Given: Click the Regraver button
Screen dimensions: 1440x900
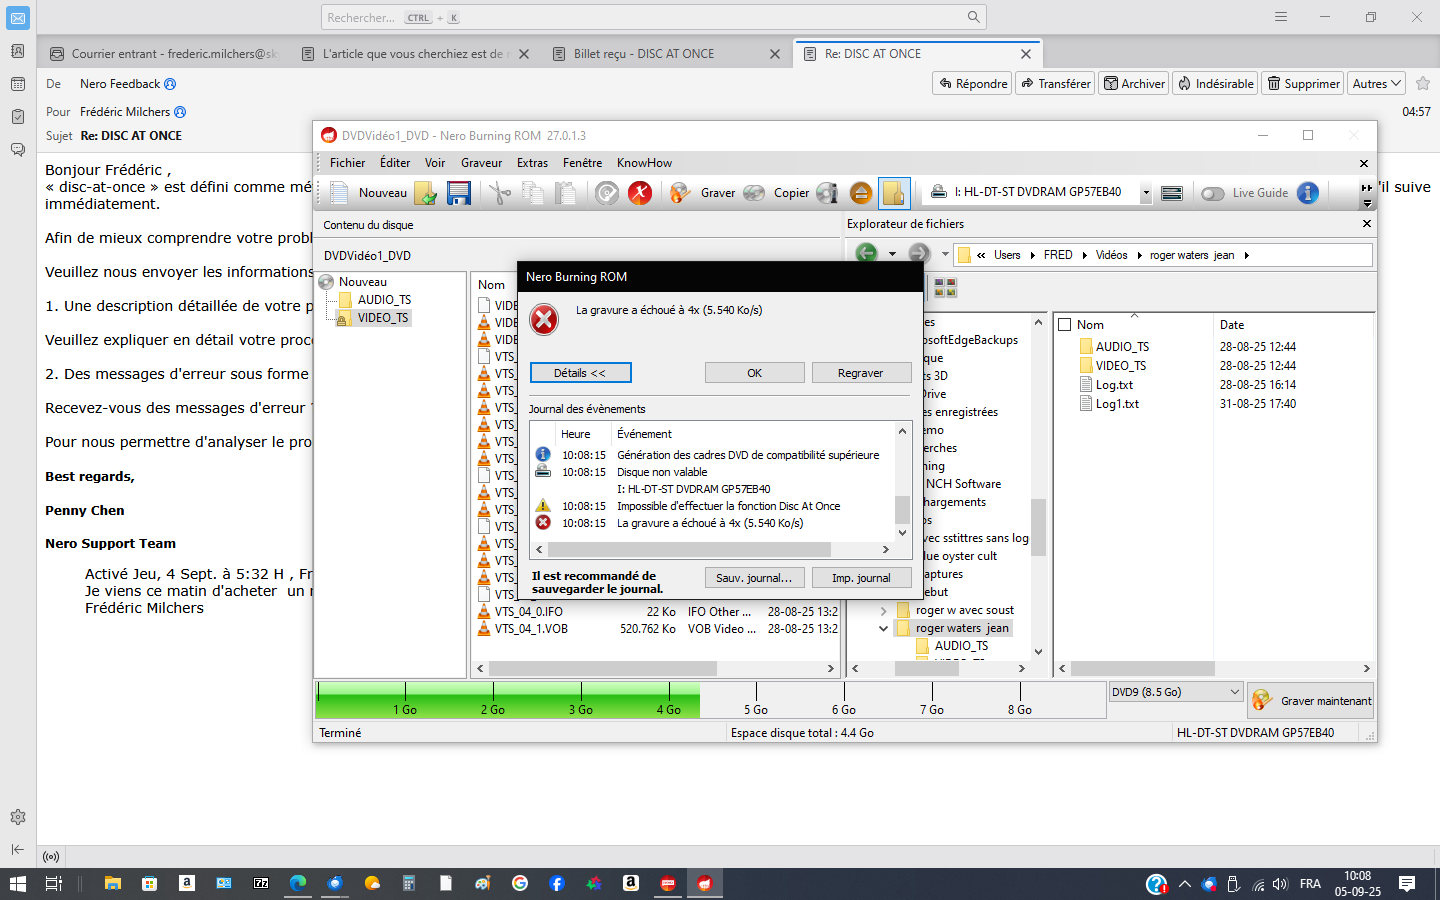Looking at the screenshot, I should 860,373.
